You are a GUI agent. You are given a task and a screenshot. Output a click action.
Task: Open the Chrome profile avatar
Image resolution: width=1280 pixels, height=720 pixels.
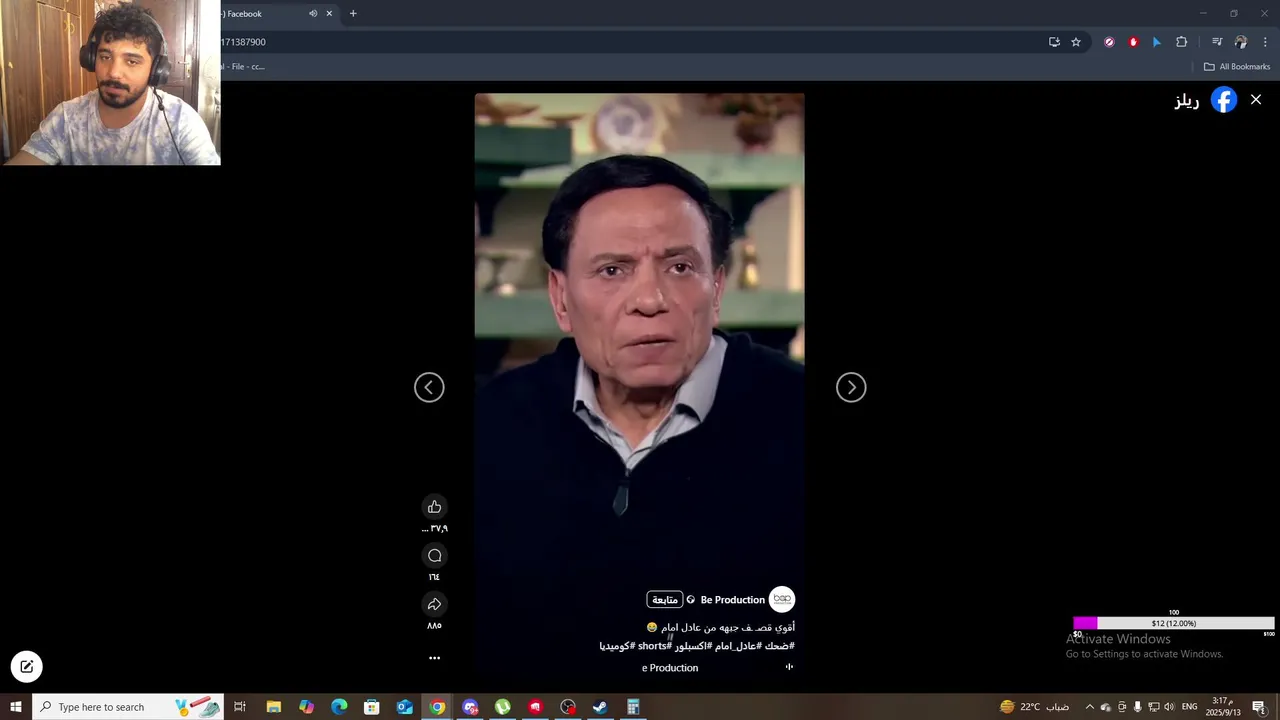point(1241,42)
